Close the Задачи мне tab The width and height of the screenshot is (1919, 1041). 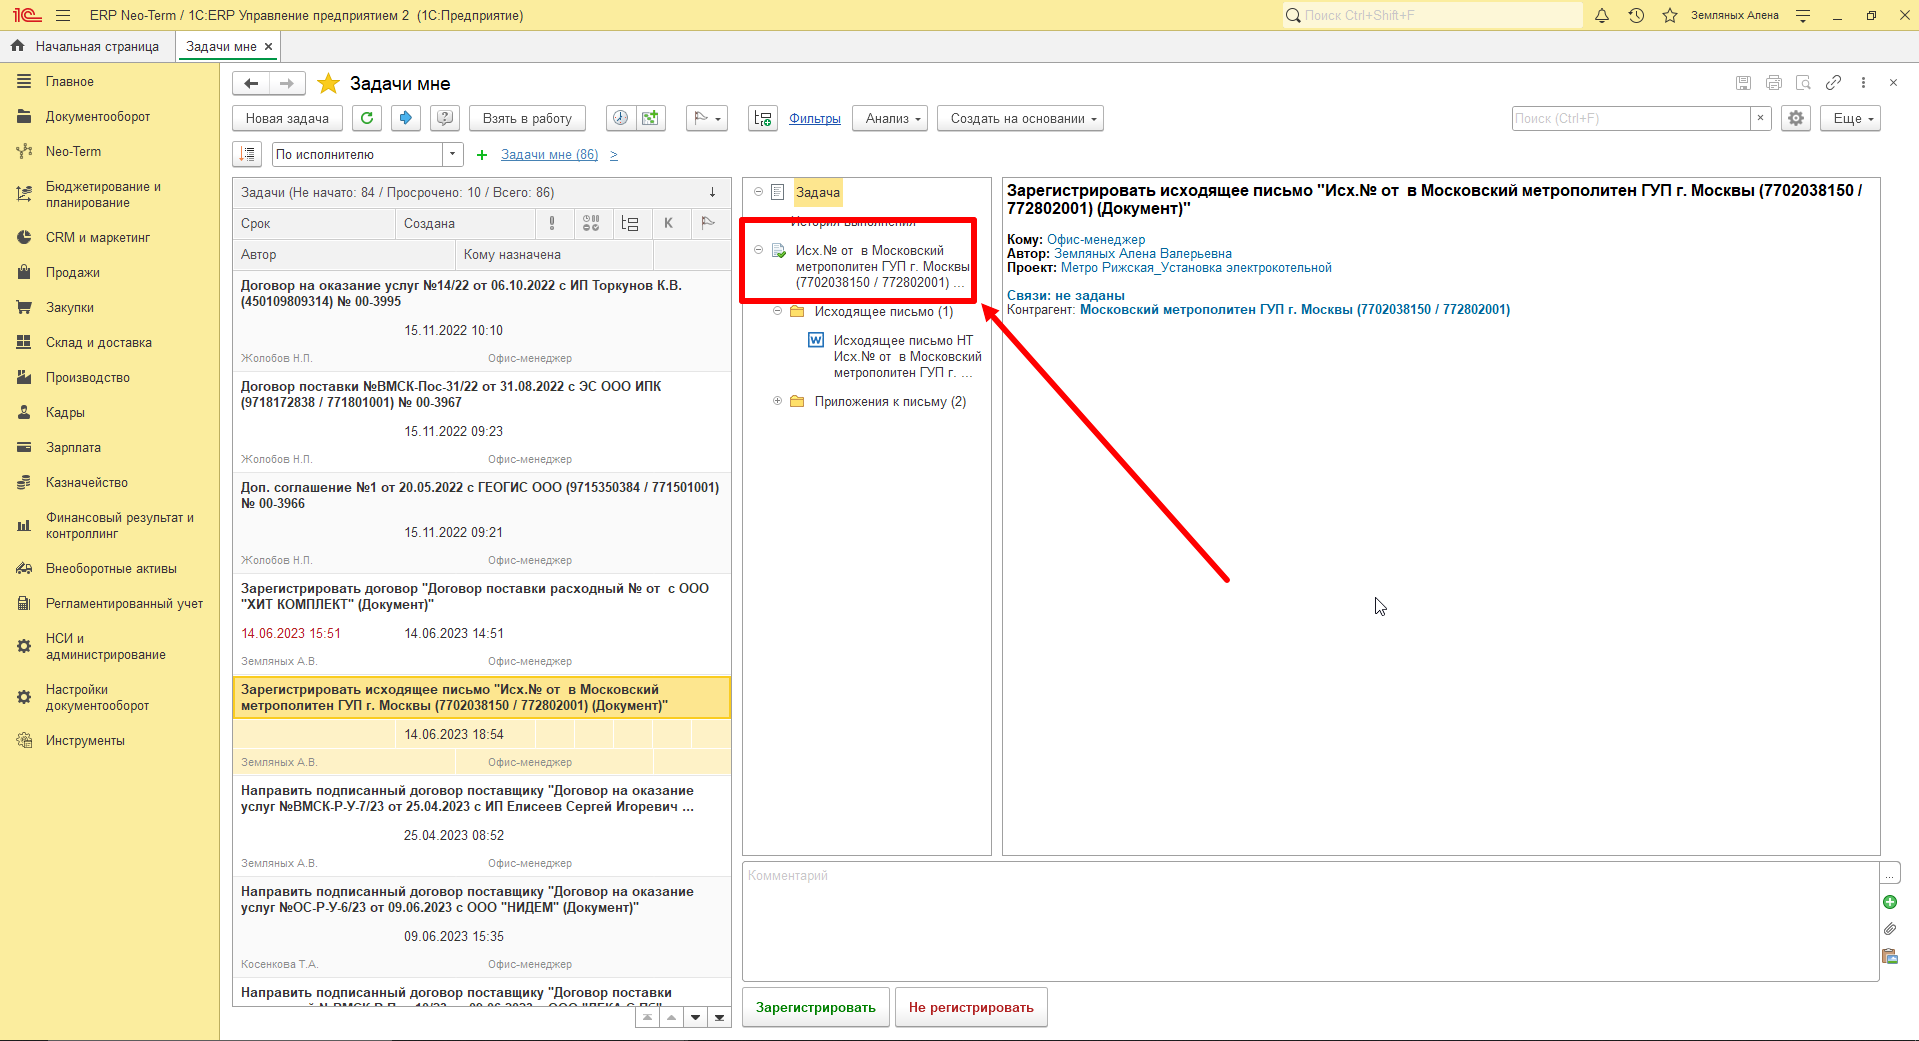pyautogui.click(x=268, y=46)
